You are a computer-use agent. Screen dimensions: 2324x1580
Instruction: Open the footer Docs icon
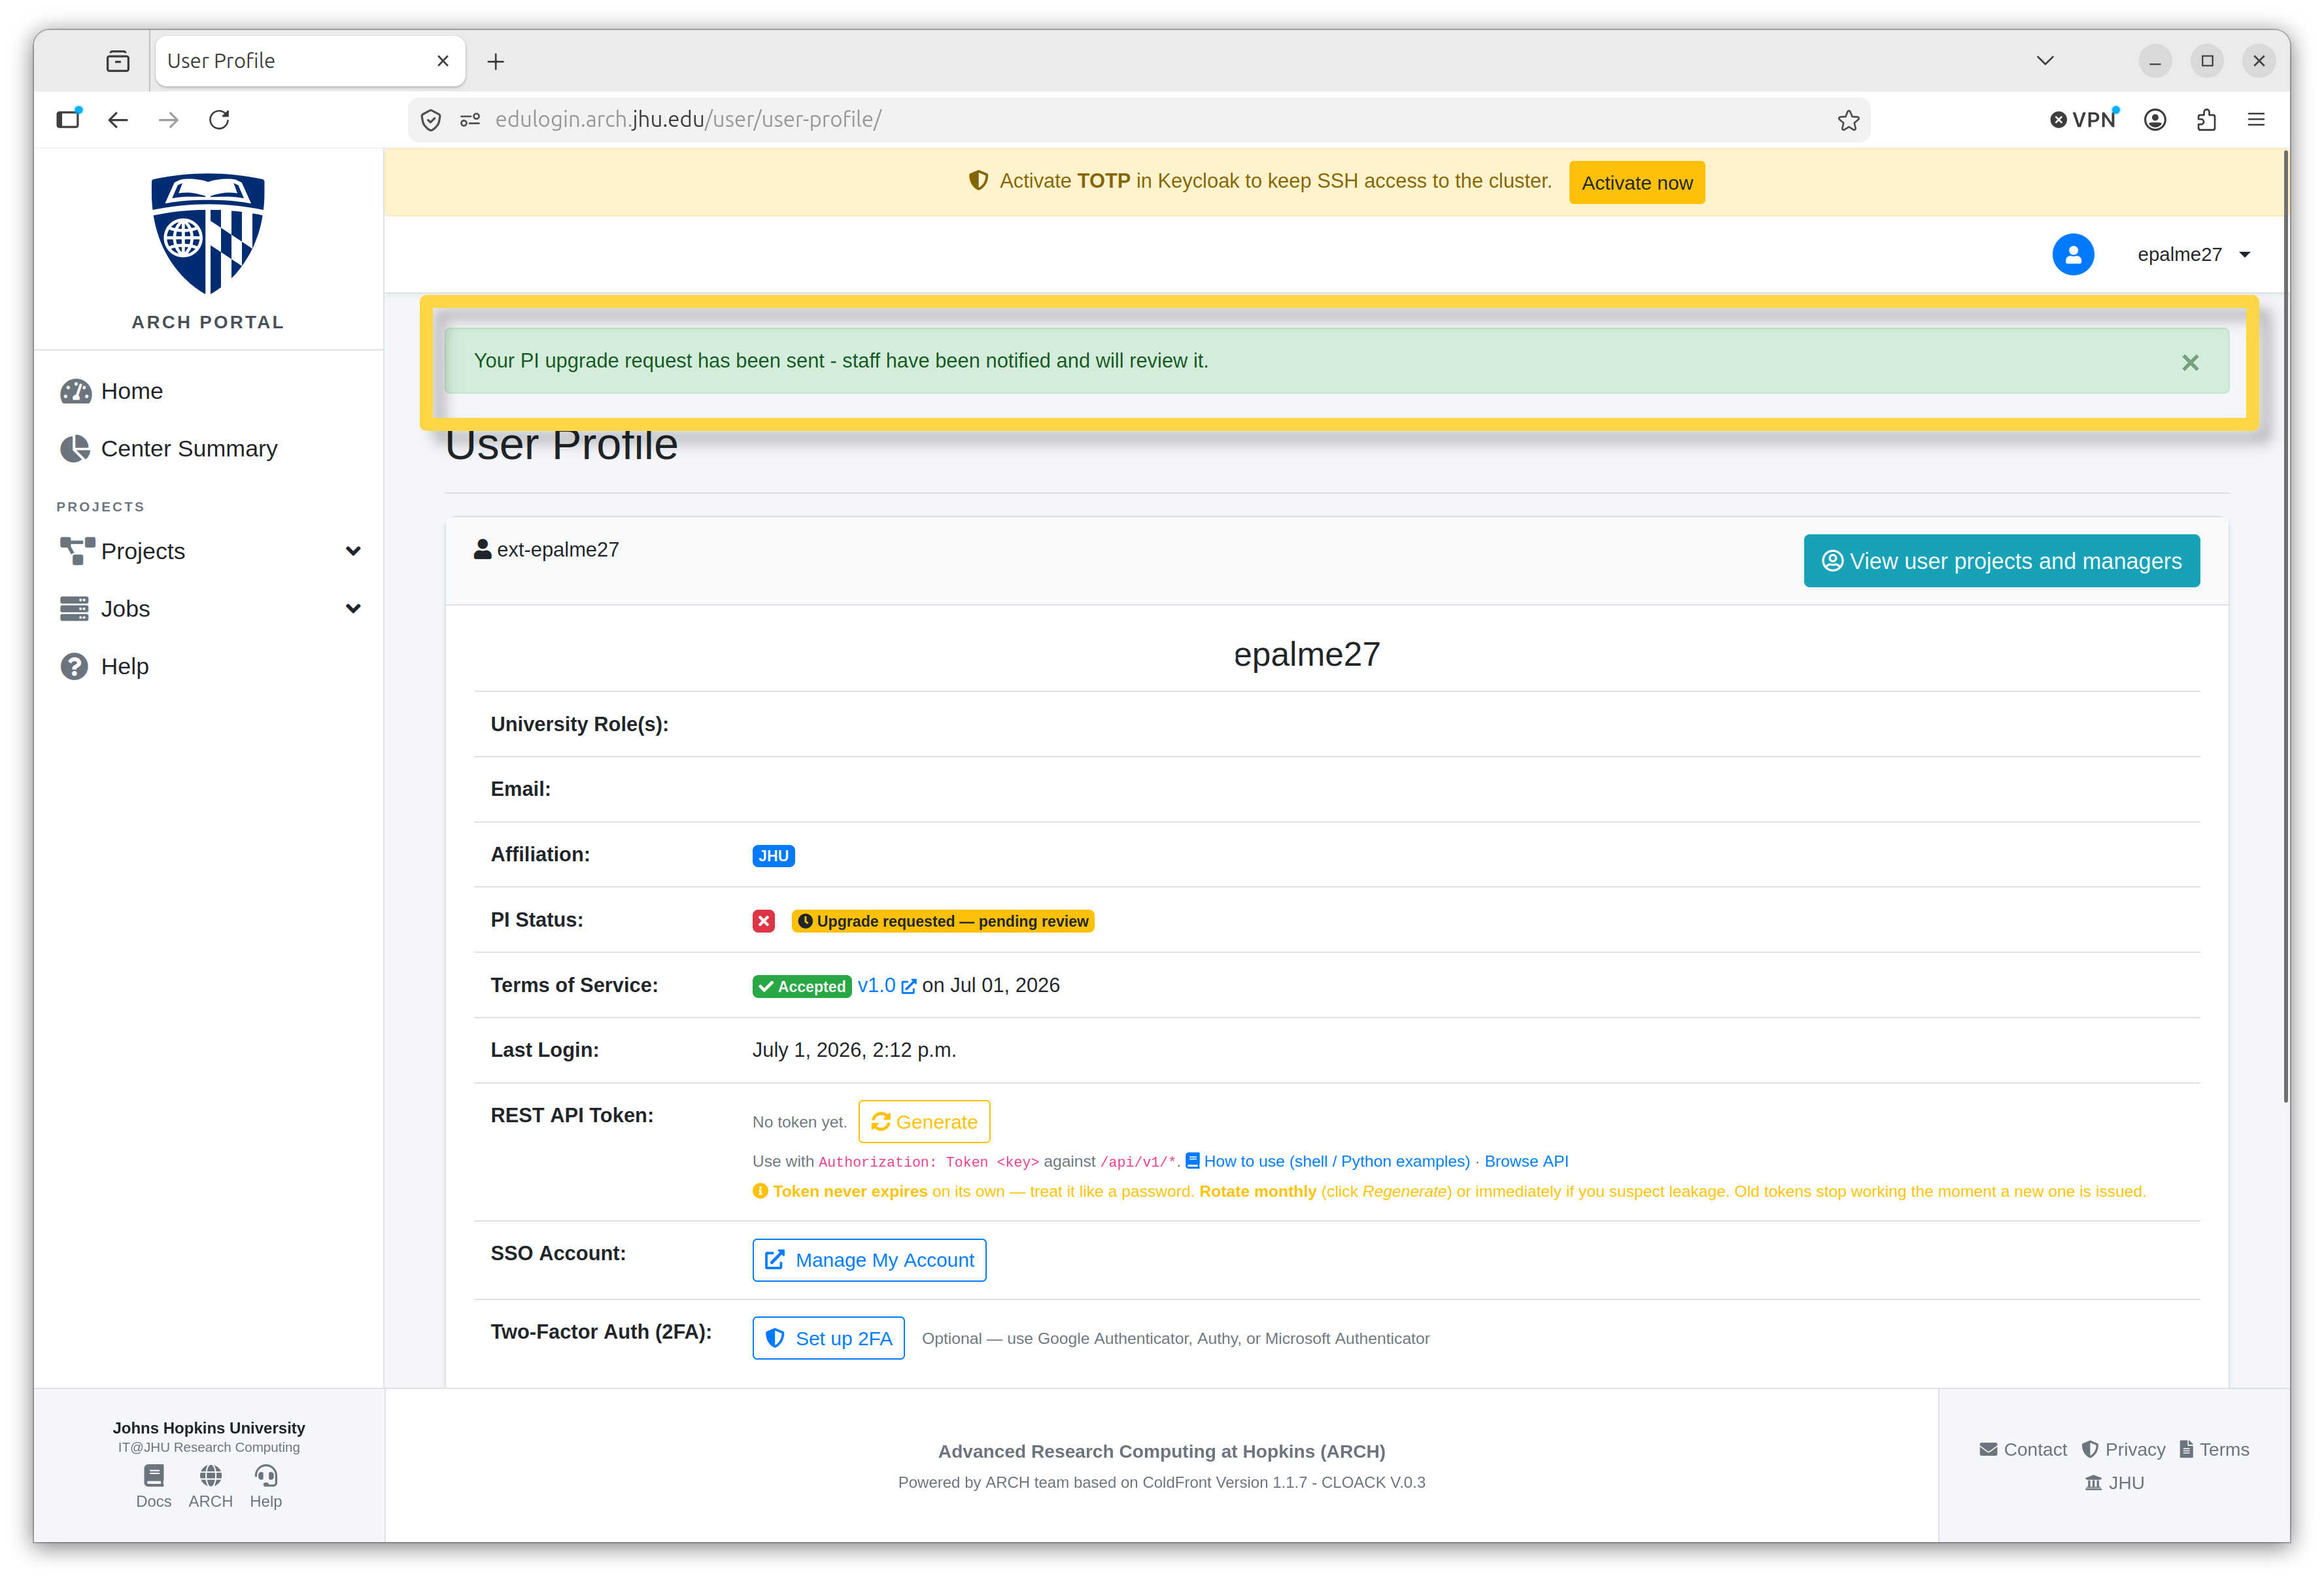(x=153, y=1486)
